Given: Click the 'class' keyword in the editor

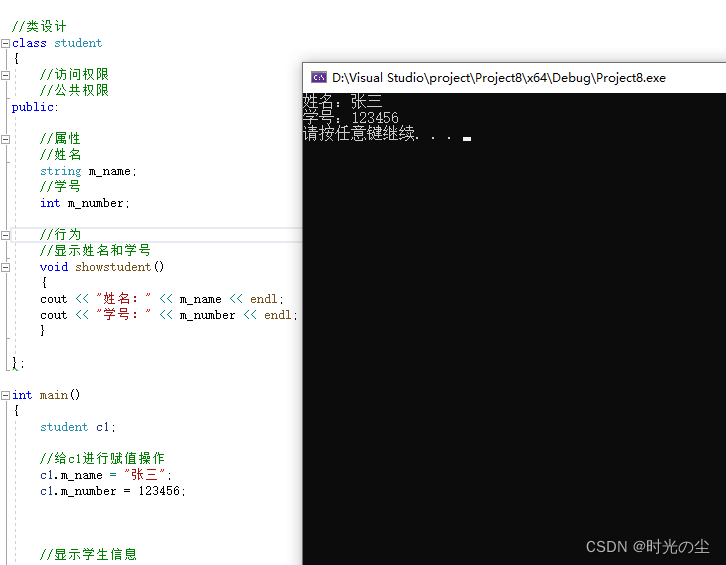Looking at the screenshot, I should (x=29, y=43).
